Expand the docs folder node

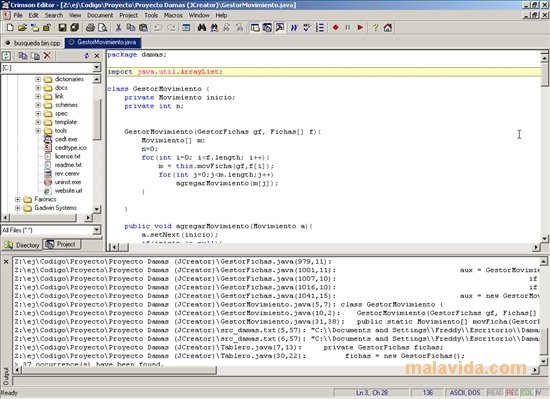tap(38, 88)
